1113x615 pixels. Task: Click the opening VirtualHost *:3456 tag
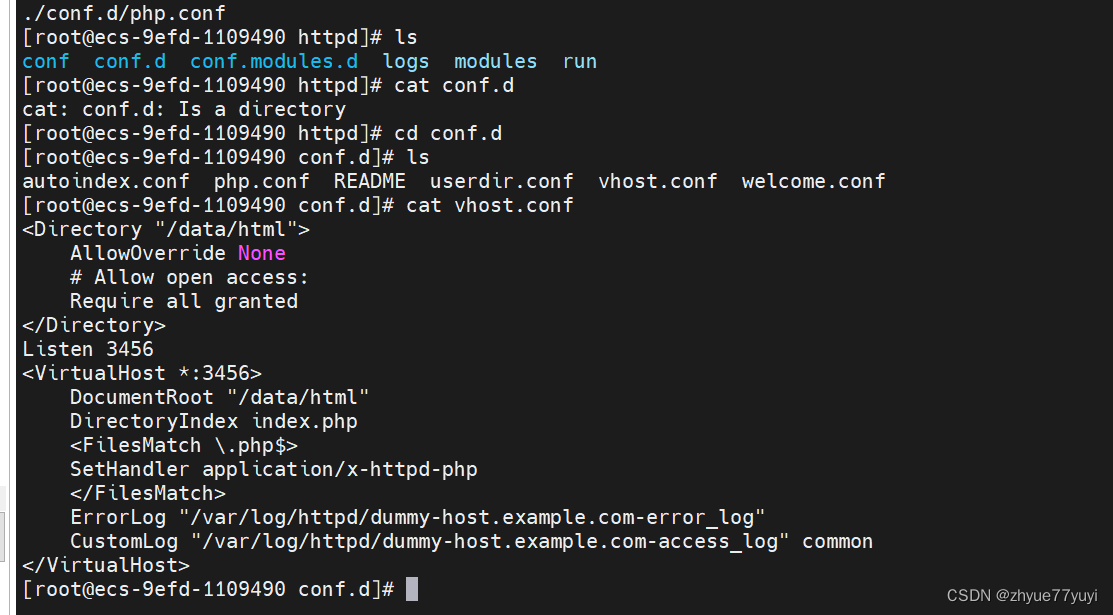coord(141,373)
